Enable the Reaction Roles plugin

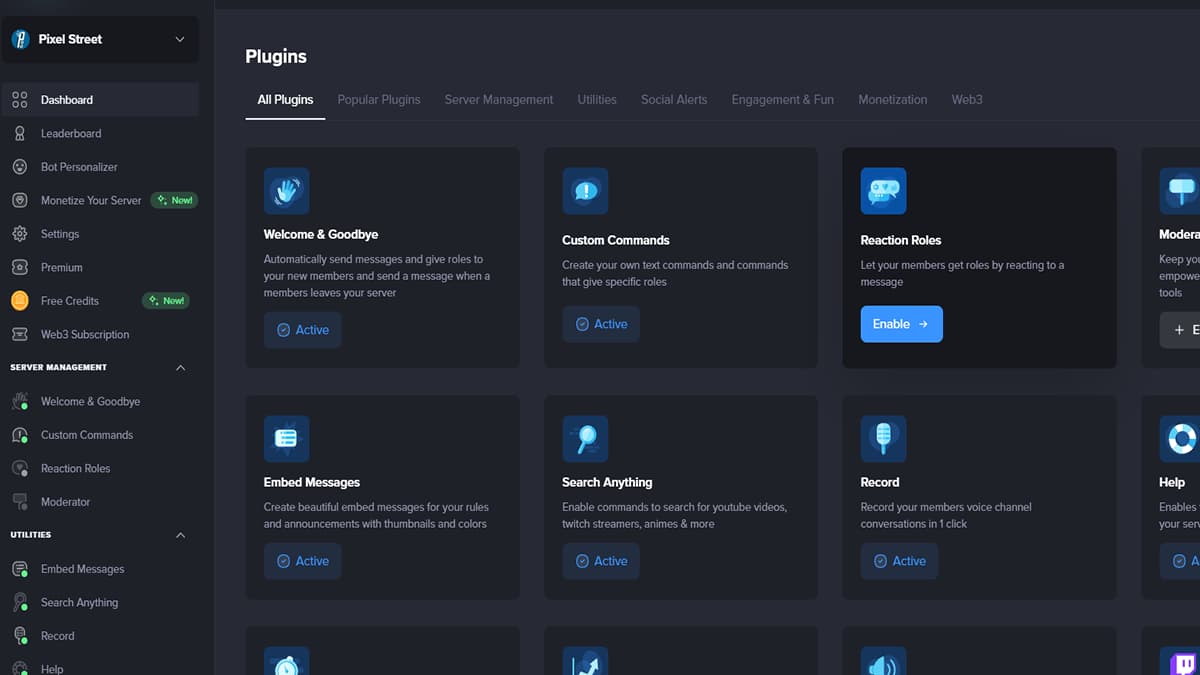pos(901,323)
